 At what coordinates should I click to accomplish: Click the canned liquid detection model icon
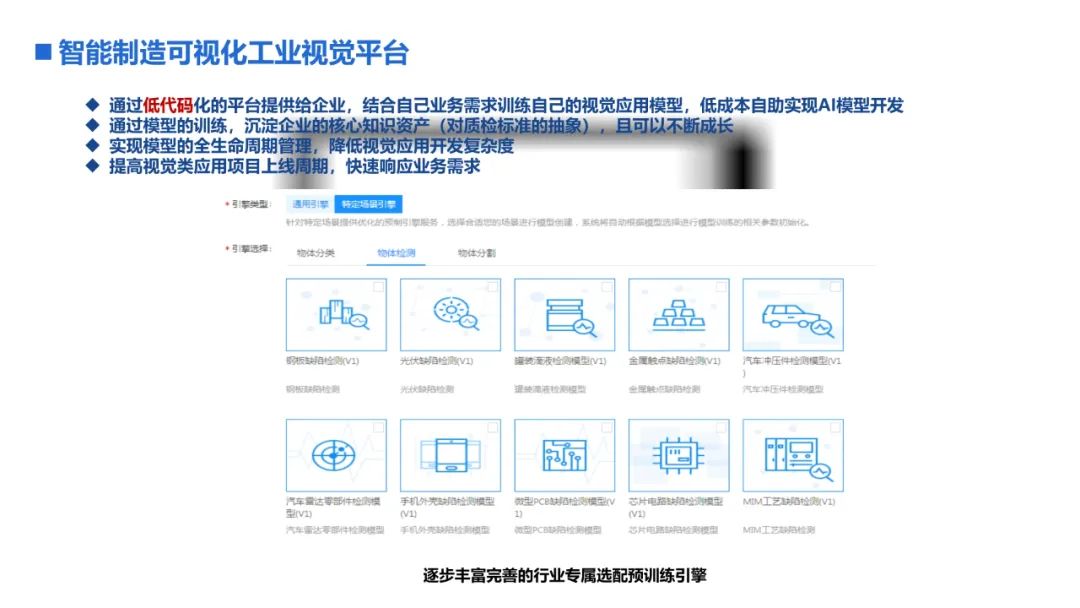[x=570, y=317]
